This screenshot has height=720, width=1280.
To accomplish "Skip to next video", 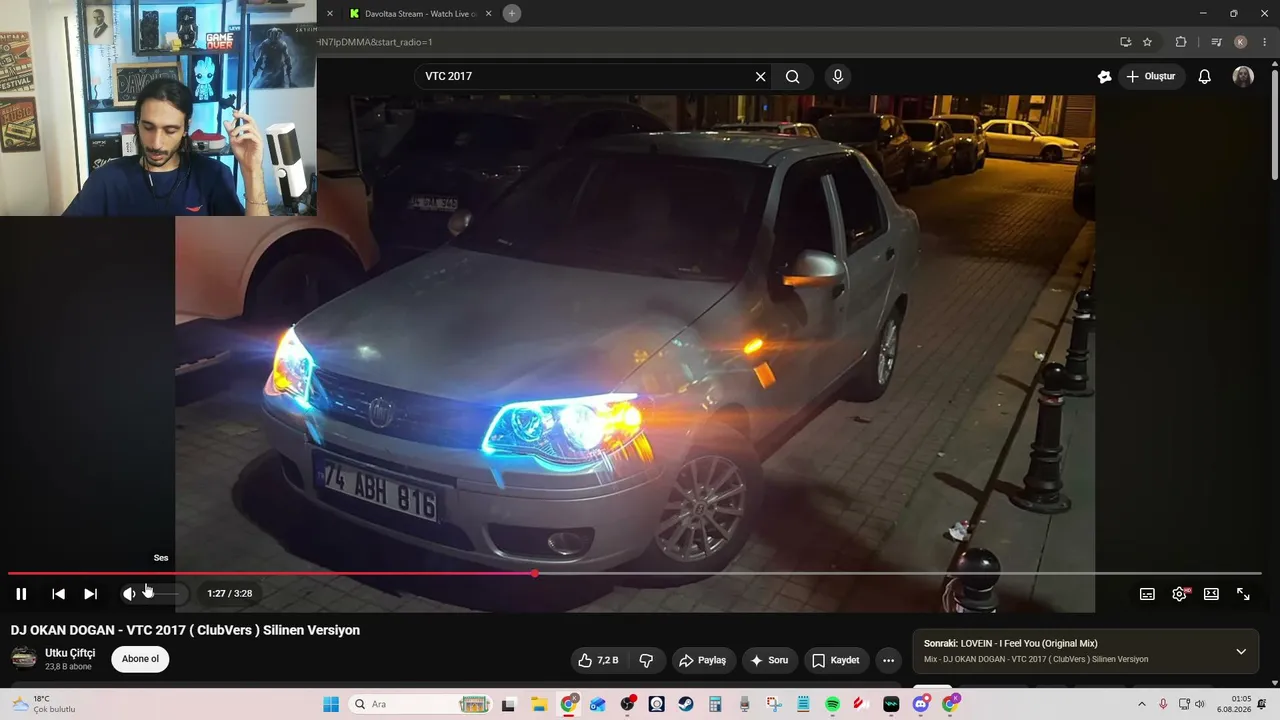I will (x=91, y=594).
